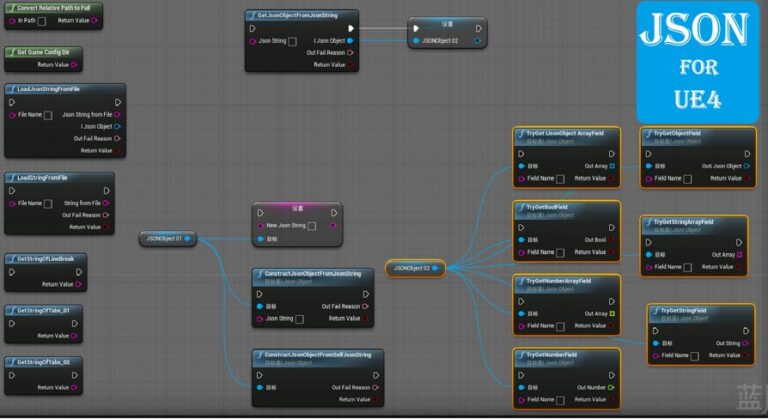Click Return Value pin on GetStringOfTabs_02 node
768x419 pixels.
pos(74,388)
